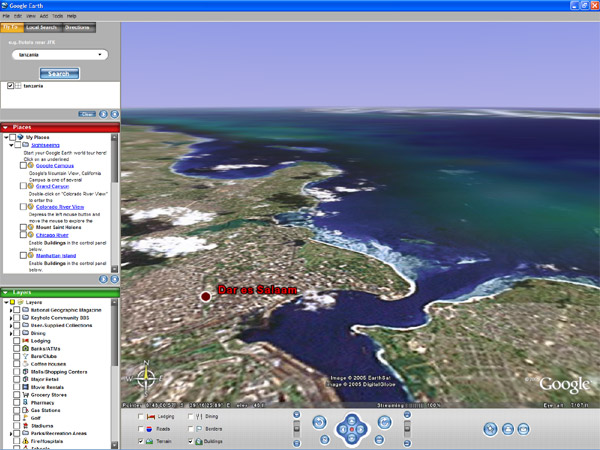Image resolution: width=600 pixels, height=450 pixels.
Task: Uncheck the Terrain checkbox
Action: tap(141, 441)
